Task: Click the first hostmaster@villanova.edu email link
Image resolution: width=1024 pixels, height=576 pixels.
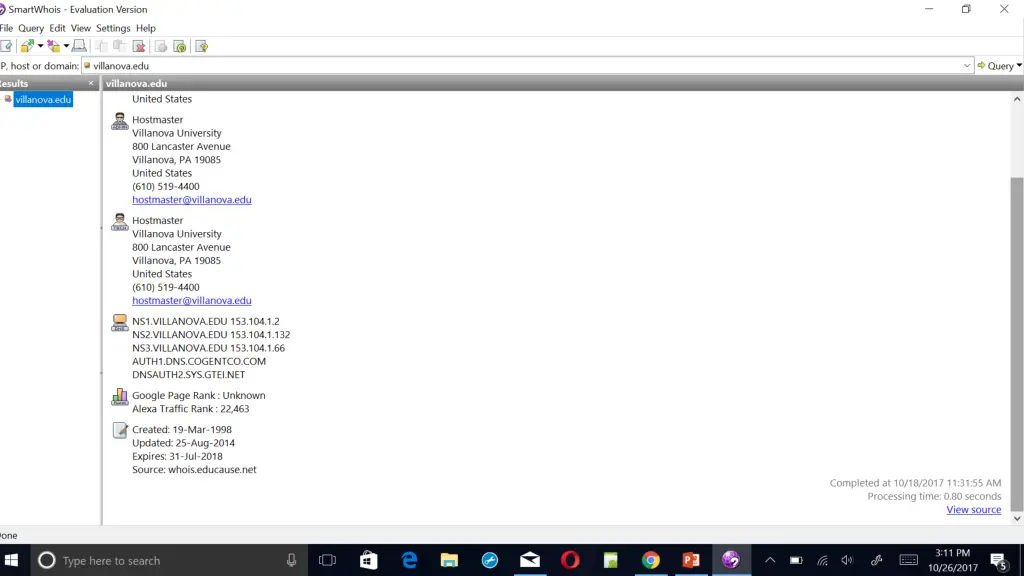Action: 192,200
